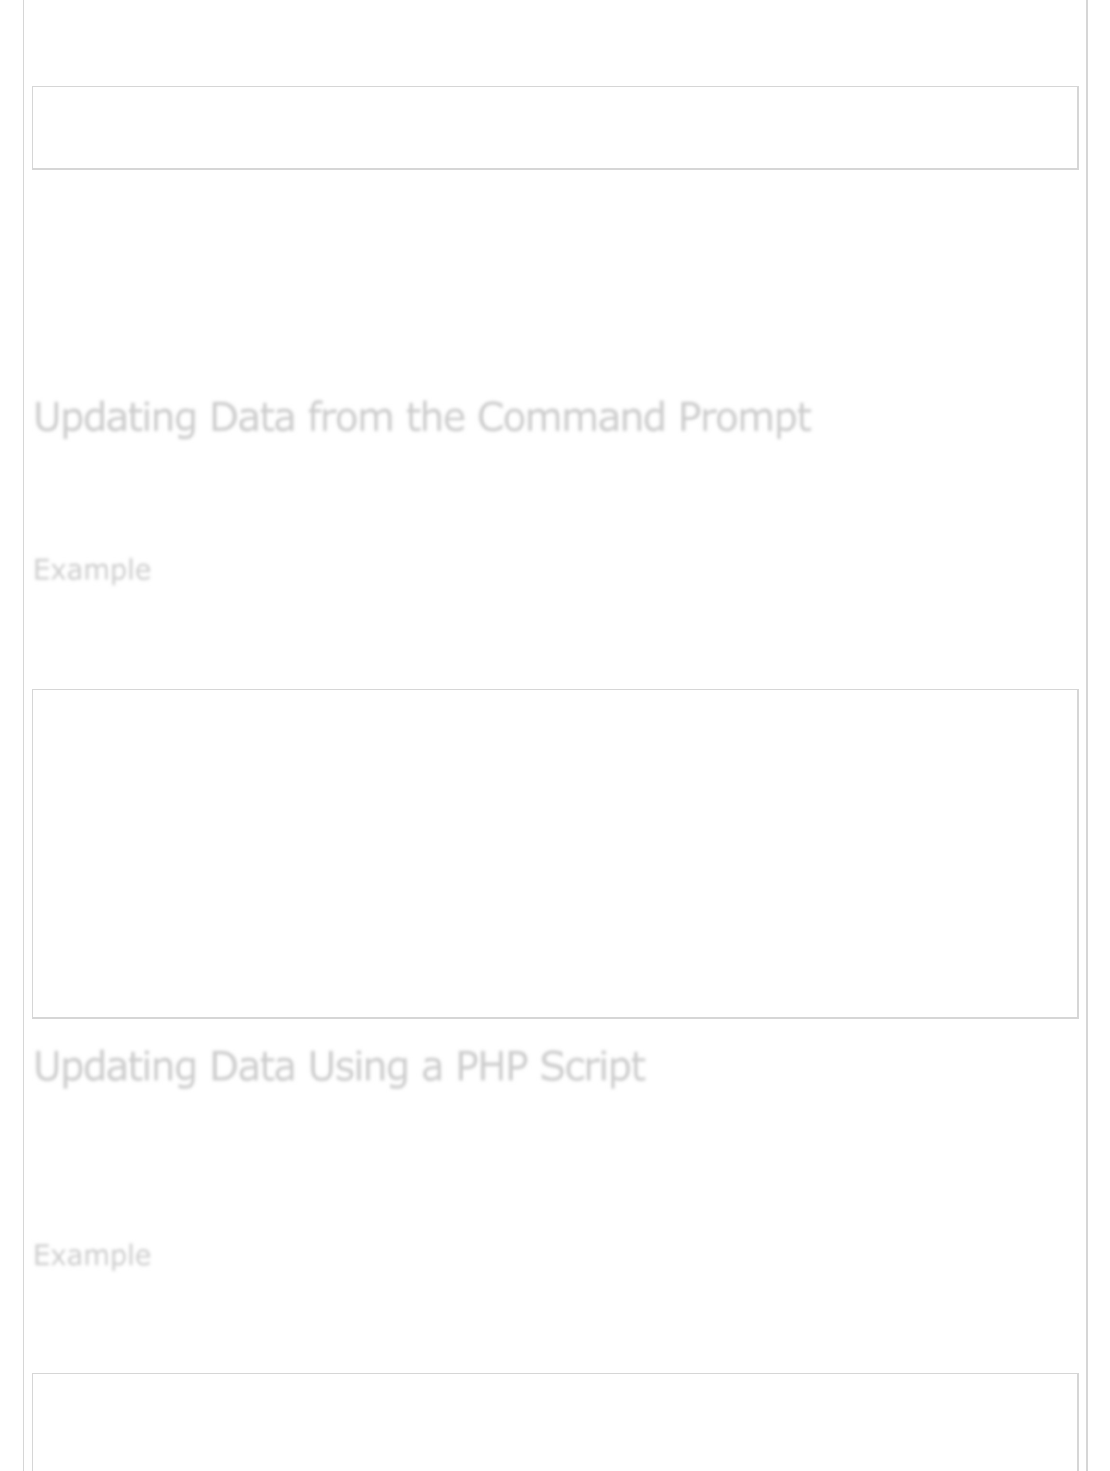Click the word "the" in the first heading

(435, 417)
